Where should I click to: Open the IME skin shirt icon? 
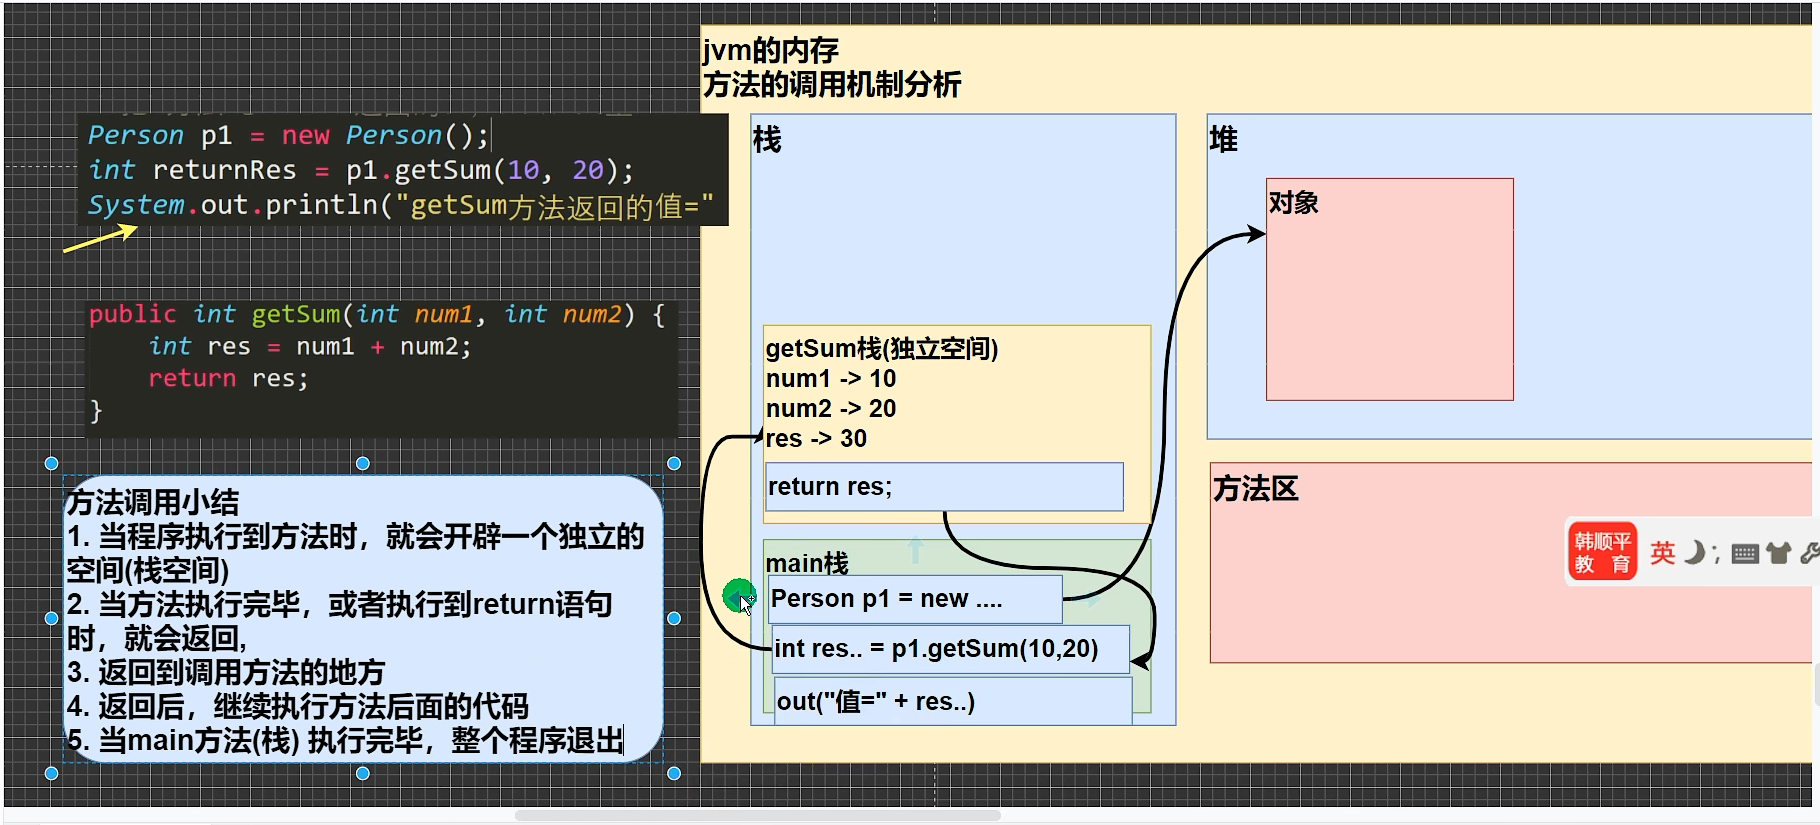point(1778,553)
